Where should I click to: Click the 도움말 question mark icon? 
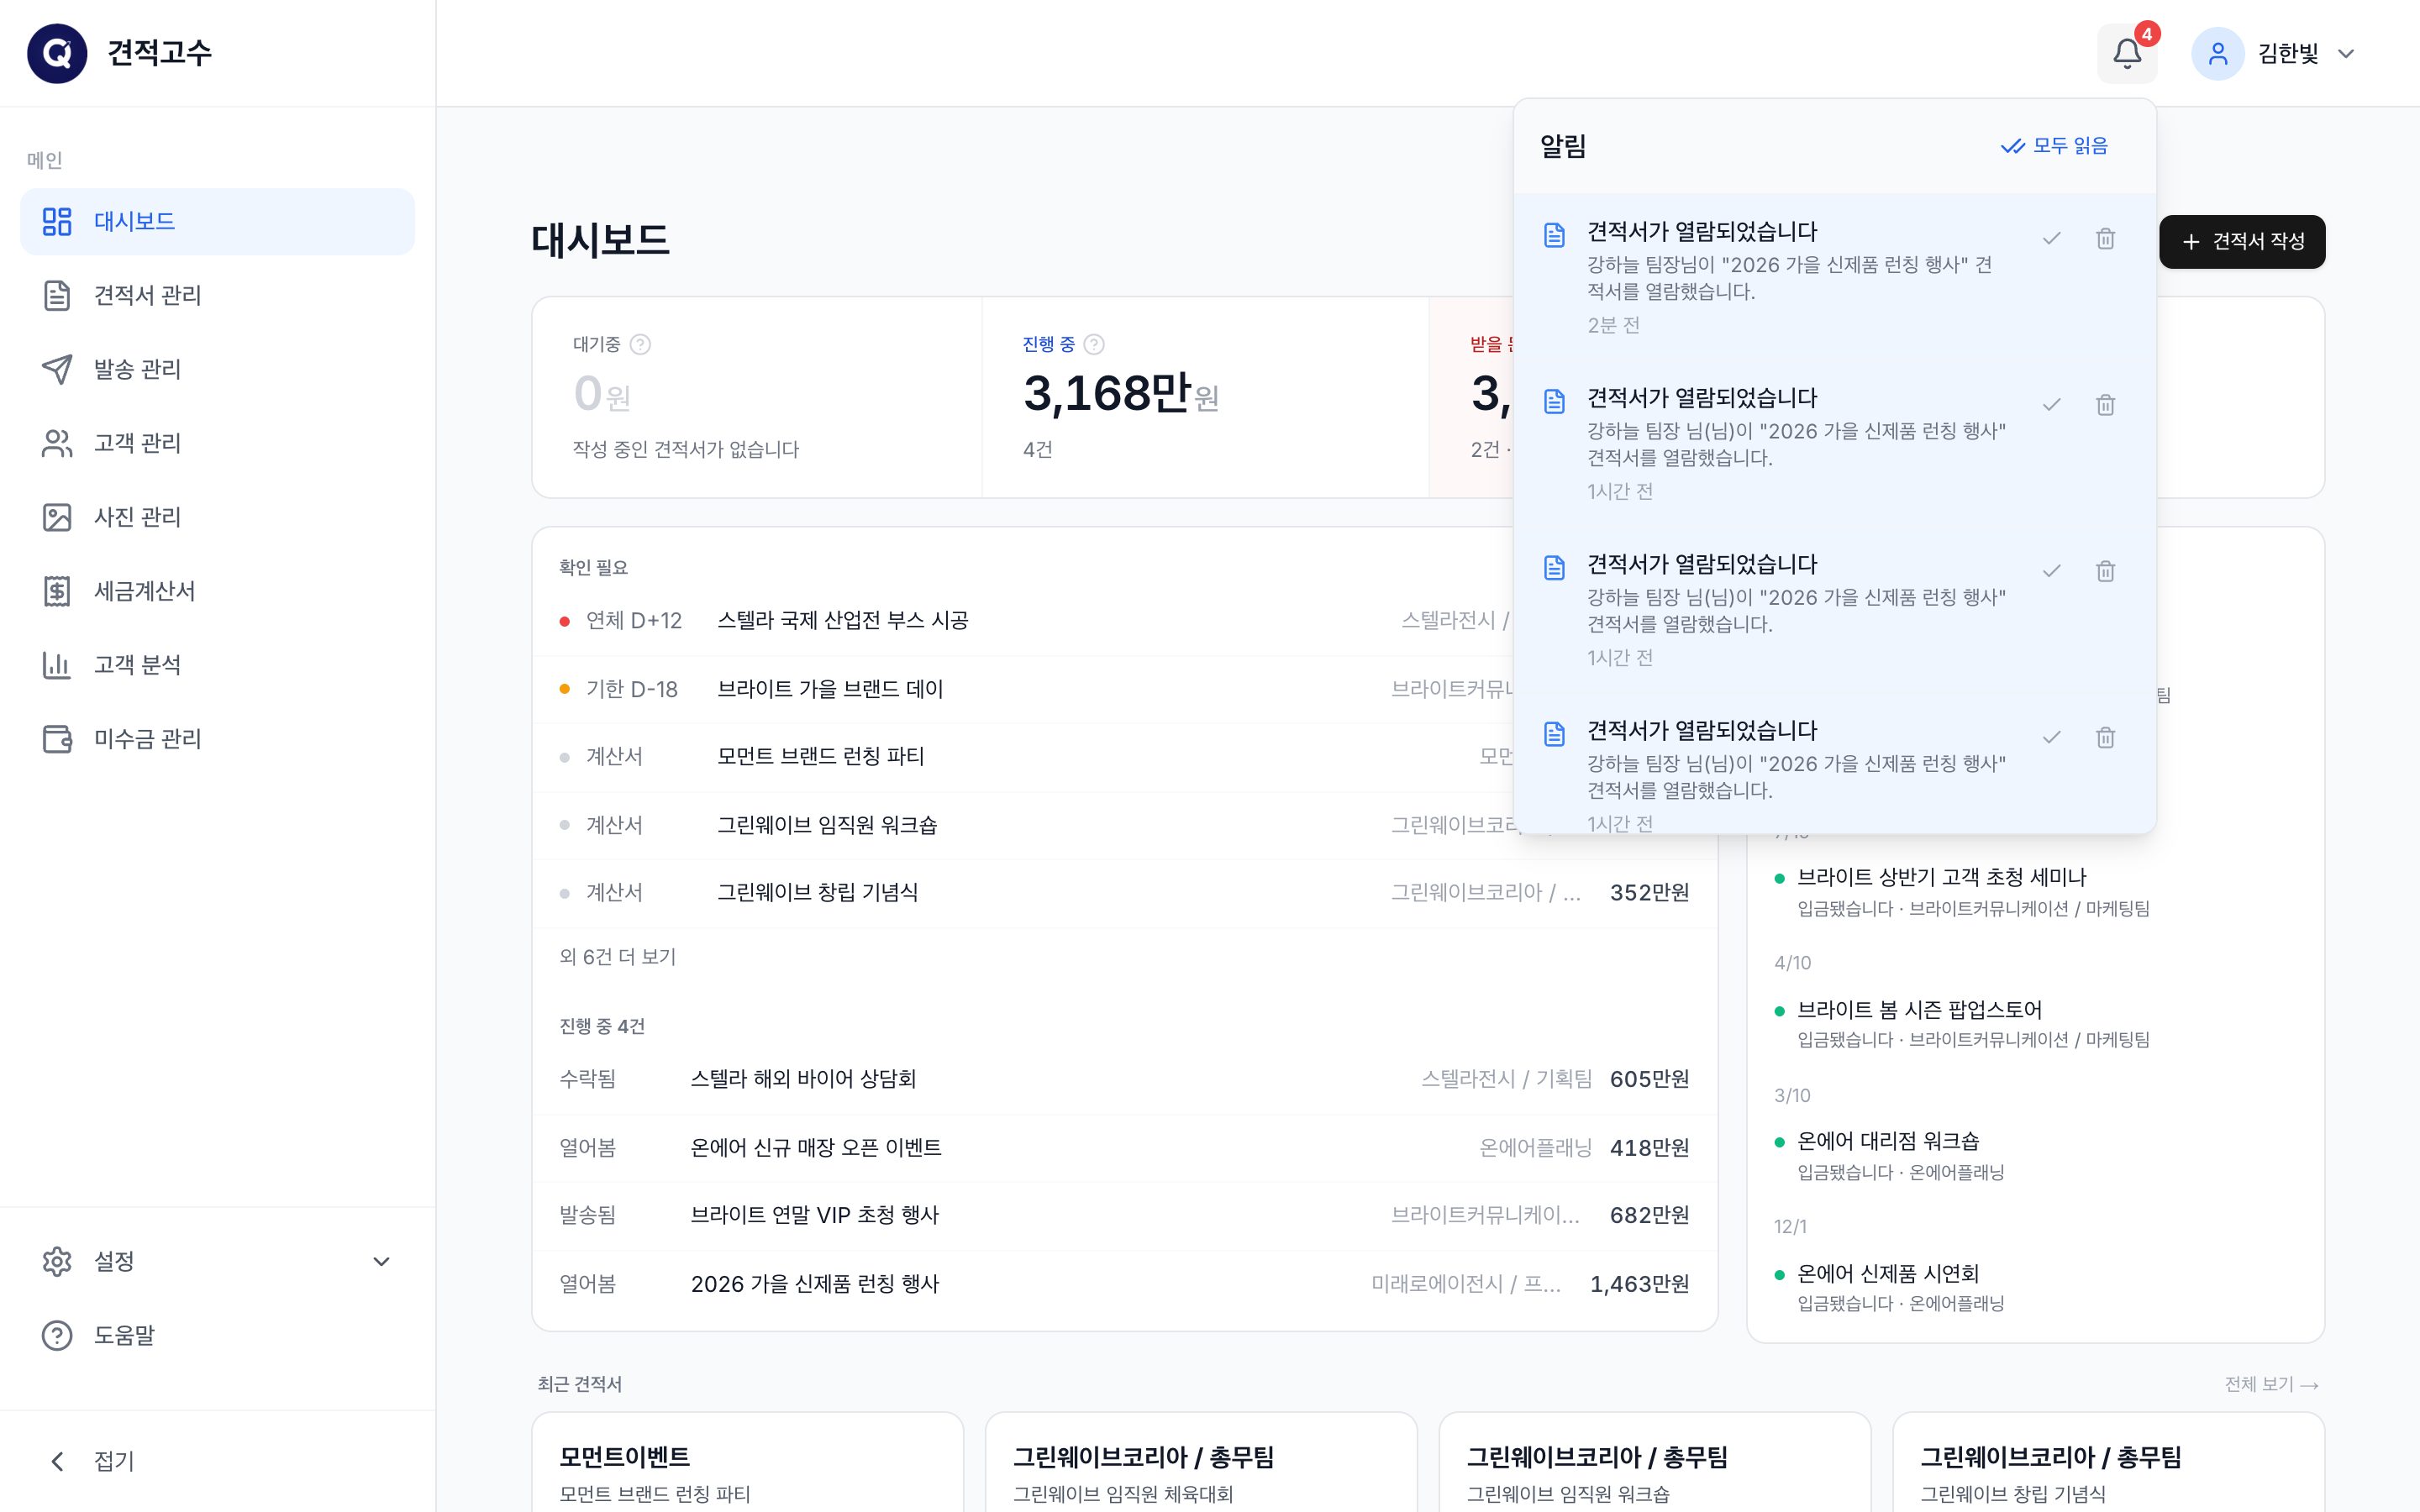click(x=57, y=1335)
